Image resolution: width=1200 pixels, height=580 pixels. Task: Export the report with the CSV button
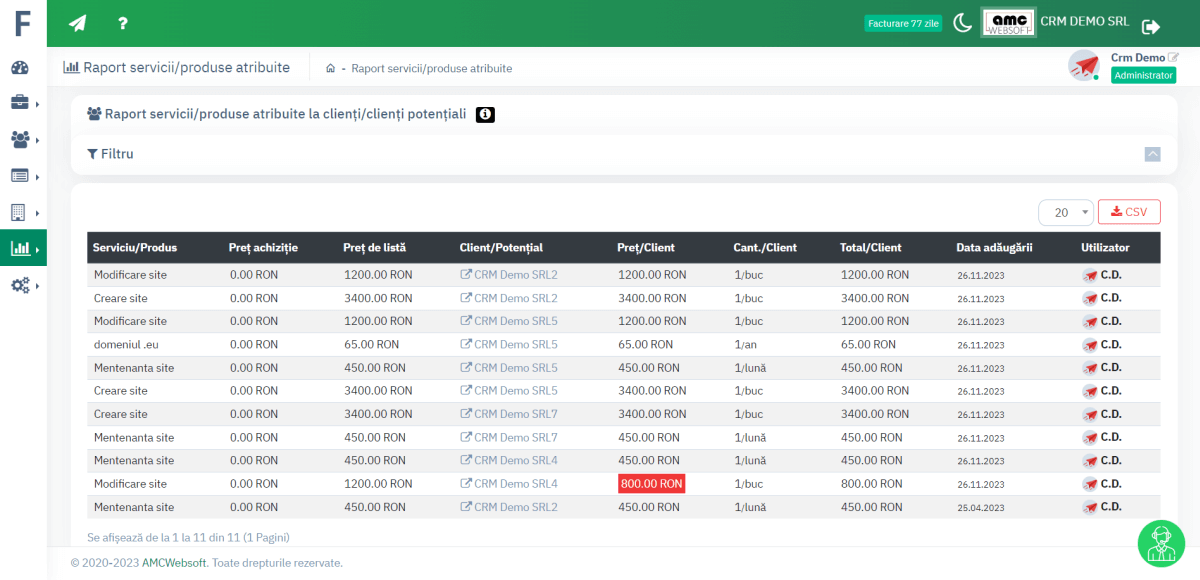click(1129, 212)
